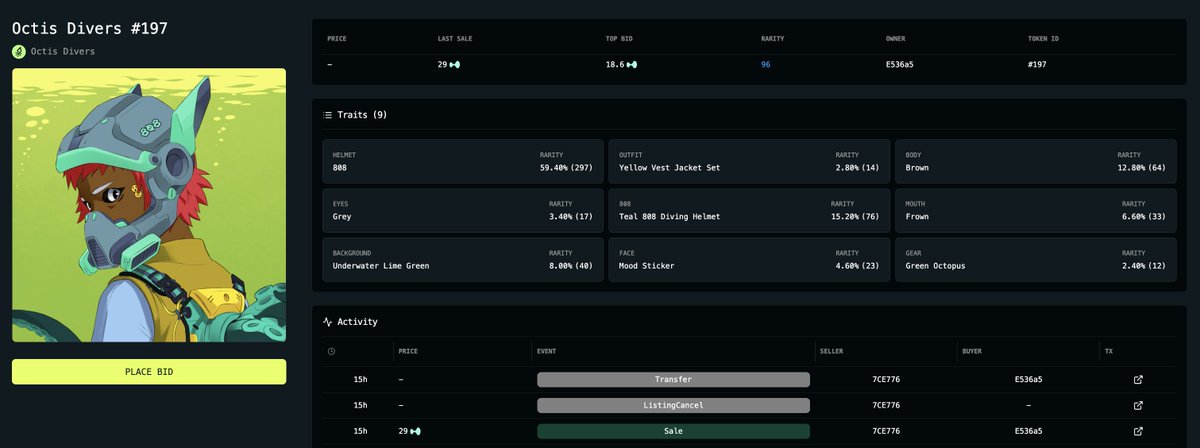The width and height of the screenshot is (1200, 448).
Task: Click currency icon in Sale row price
Action: pyautogui.click(x=415, y=432)
